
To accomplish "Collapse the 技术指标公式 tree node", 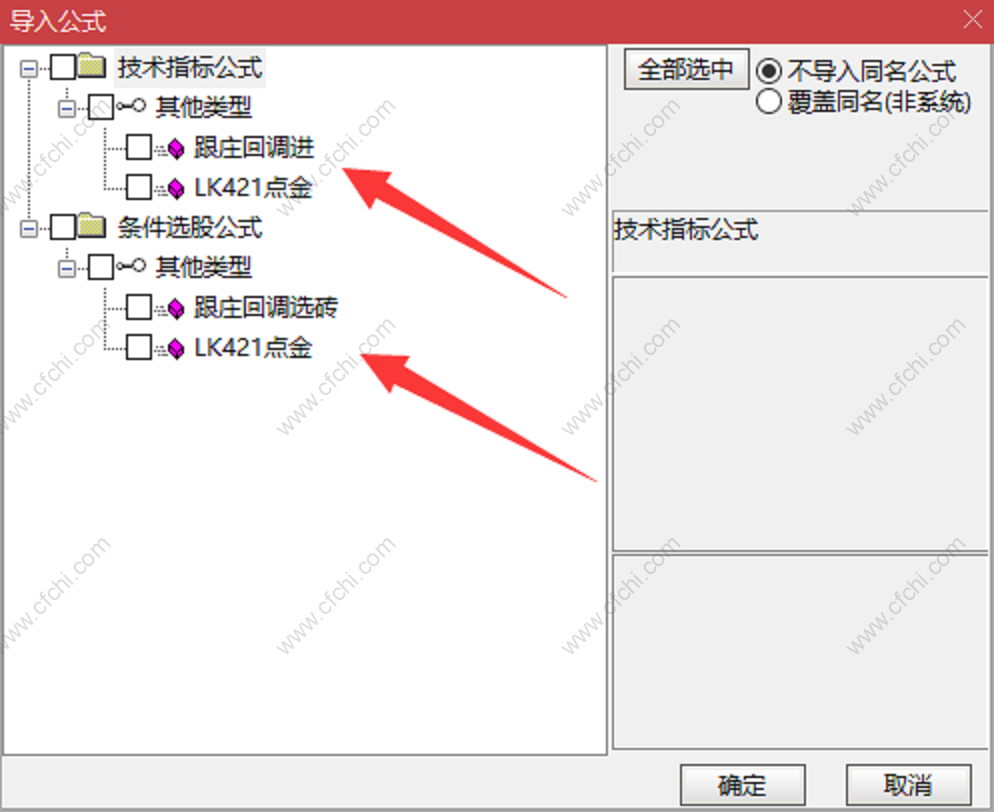I will (29, 68).
